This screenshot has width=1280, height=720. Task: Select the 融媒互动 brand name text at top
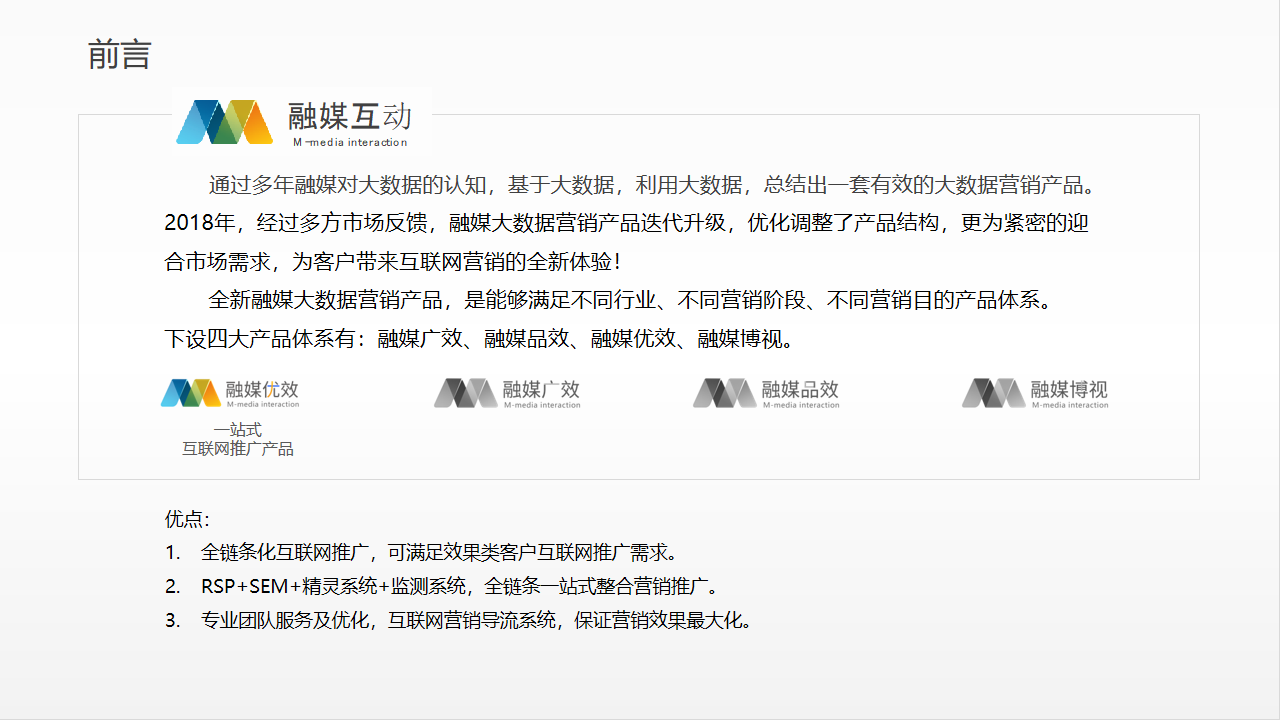coord(349,117)
